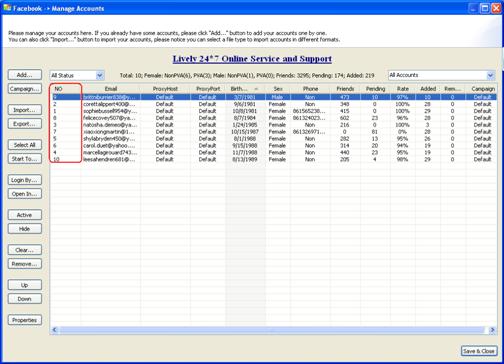
Task: Open the All Status dropdown
Action: [77, 76]
